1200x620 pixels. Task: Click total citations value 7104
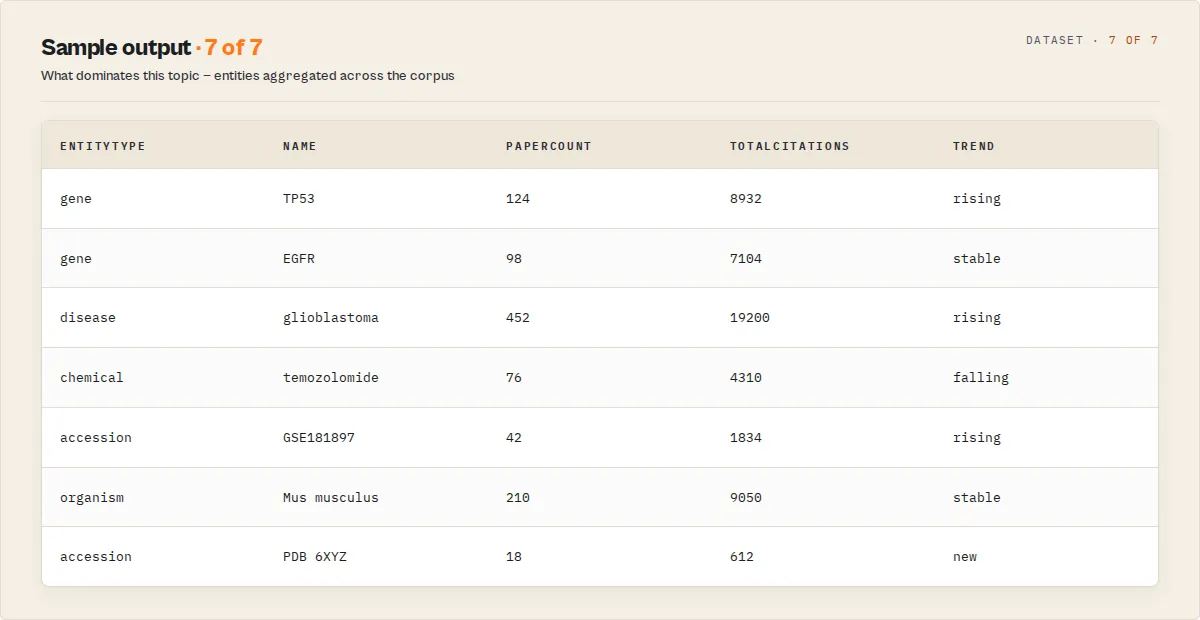pyautogui.click(x=746, y=259)
